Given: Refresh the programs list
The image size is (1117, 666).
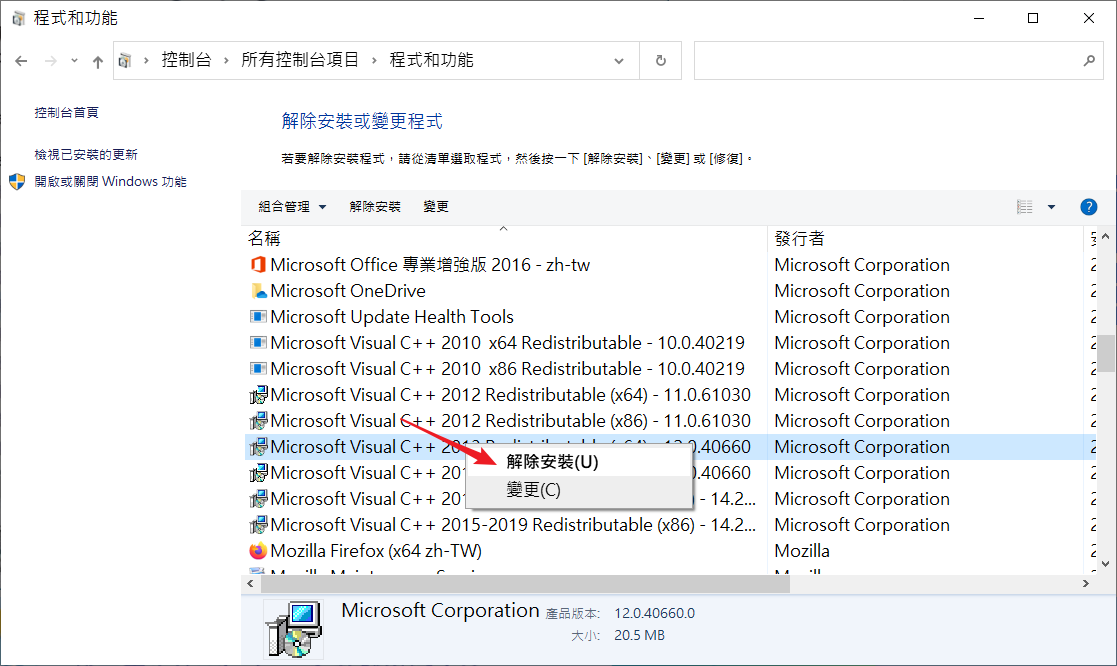Looking at the screenshot, I should click(660, 61).
